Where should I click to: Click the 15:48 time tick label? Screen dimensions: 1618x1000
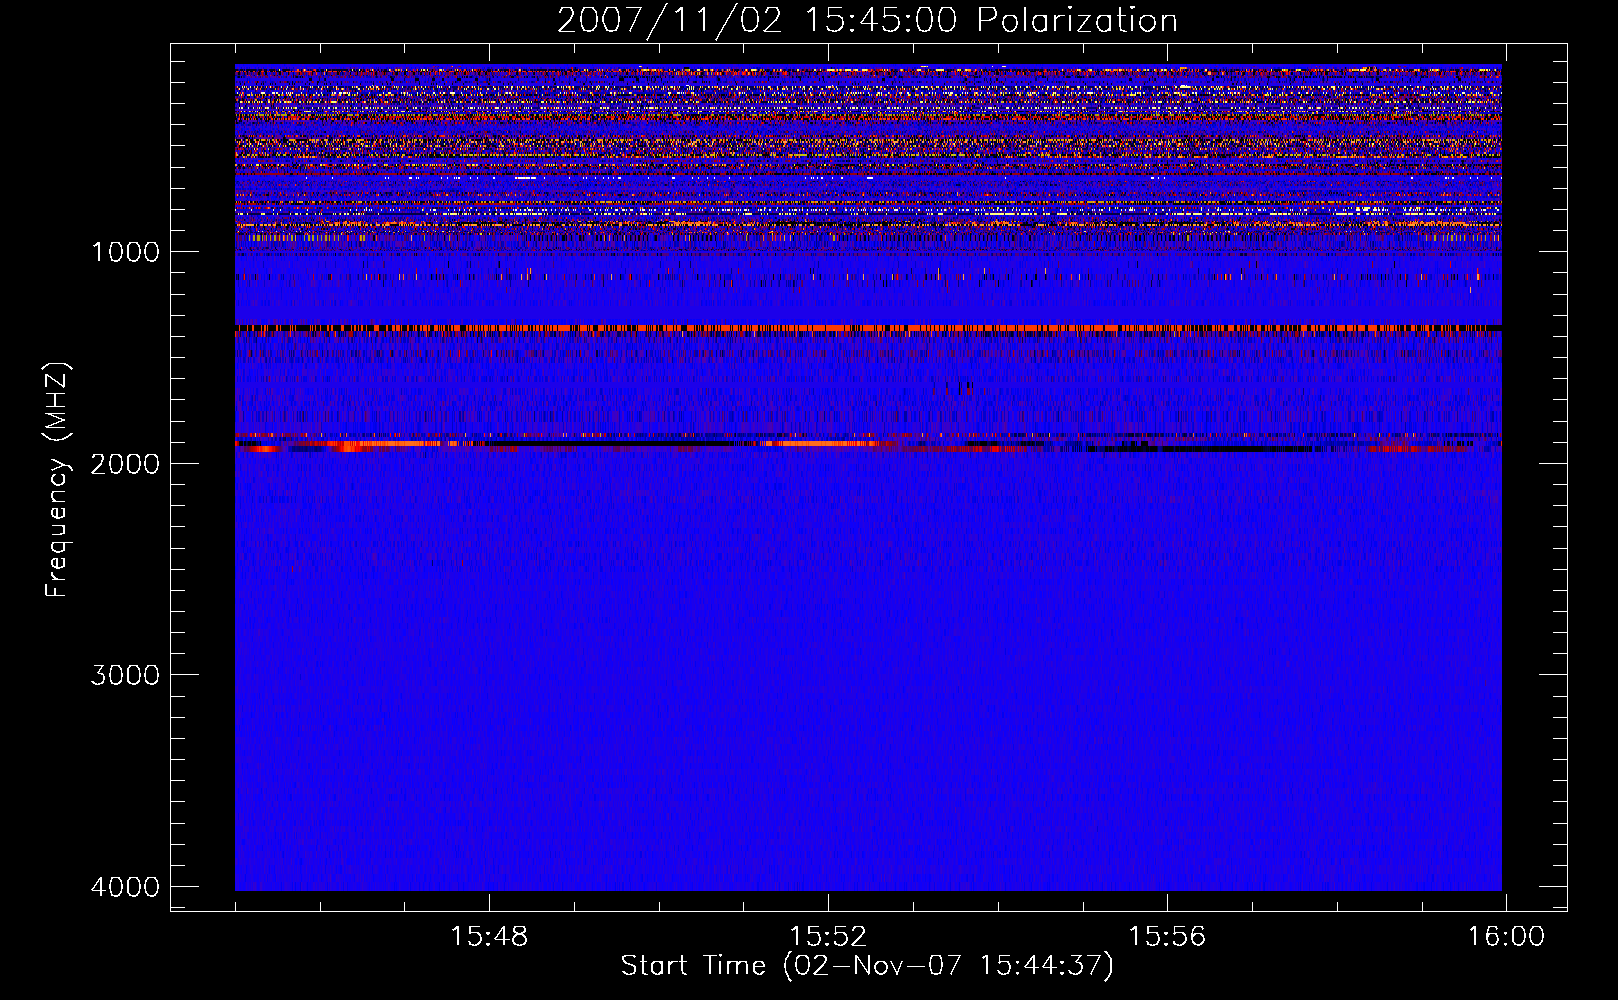click(489, 937)
